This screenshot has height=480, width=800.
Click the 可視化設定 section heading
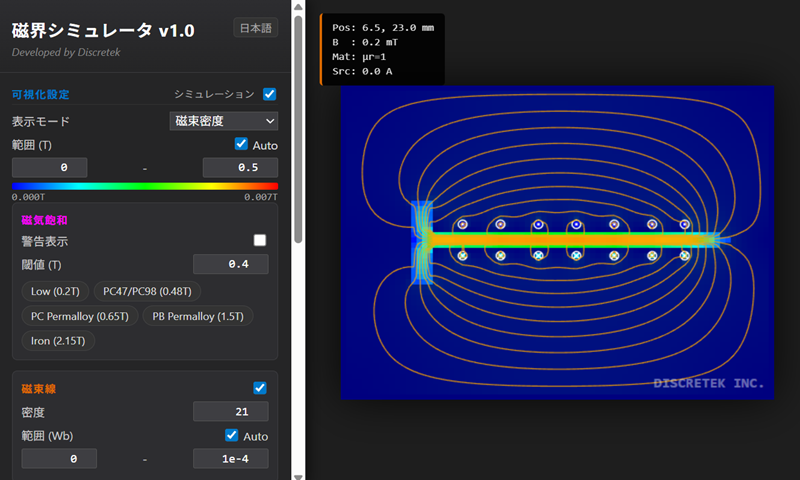coord(40,94)
